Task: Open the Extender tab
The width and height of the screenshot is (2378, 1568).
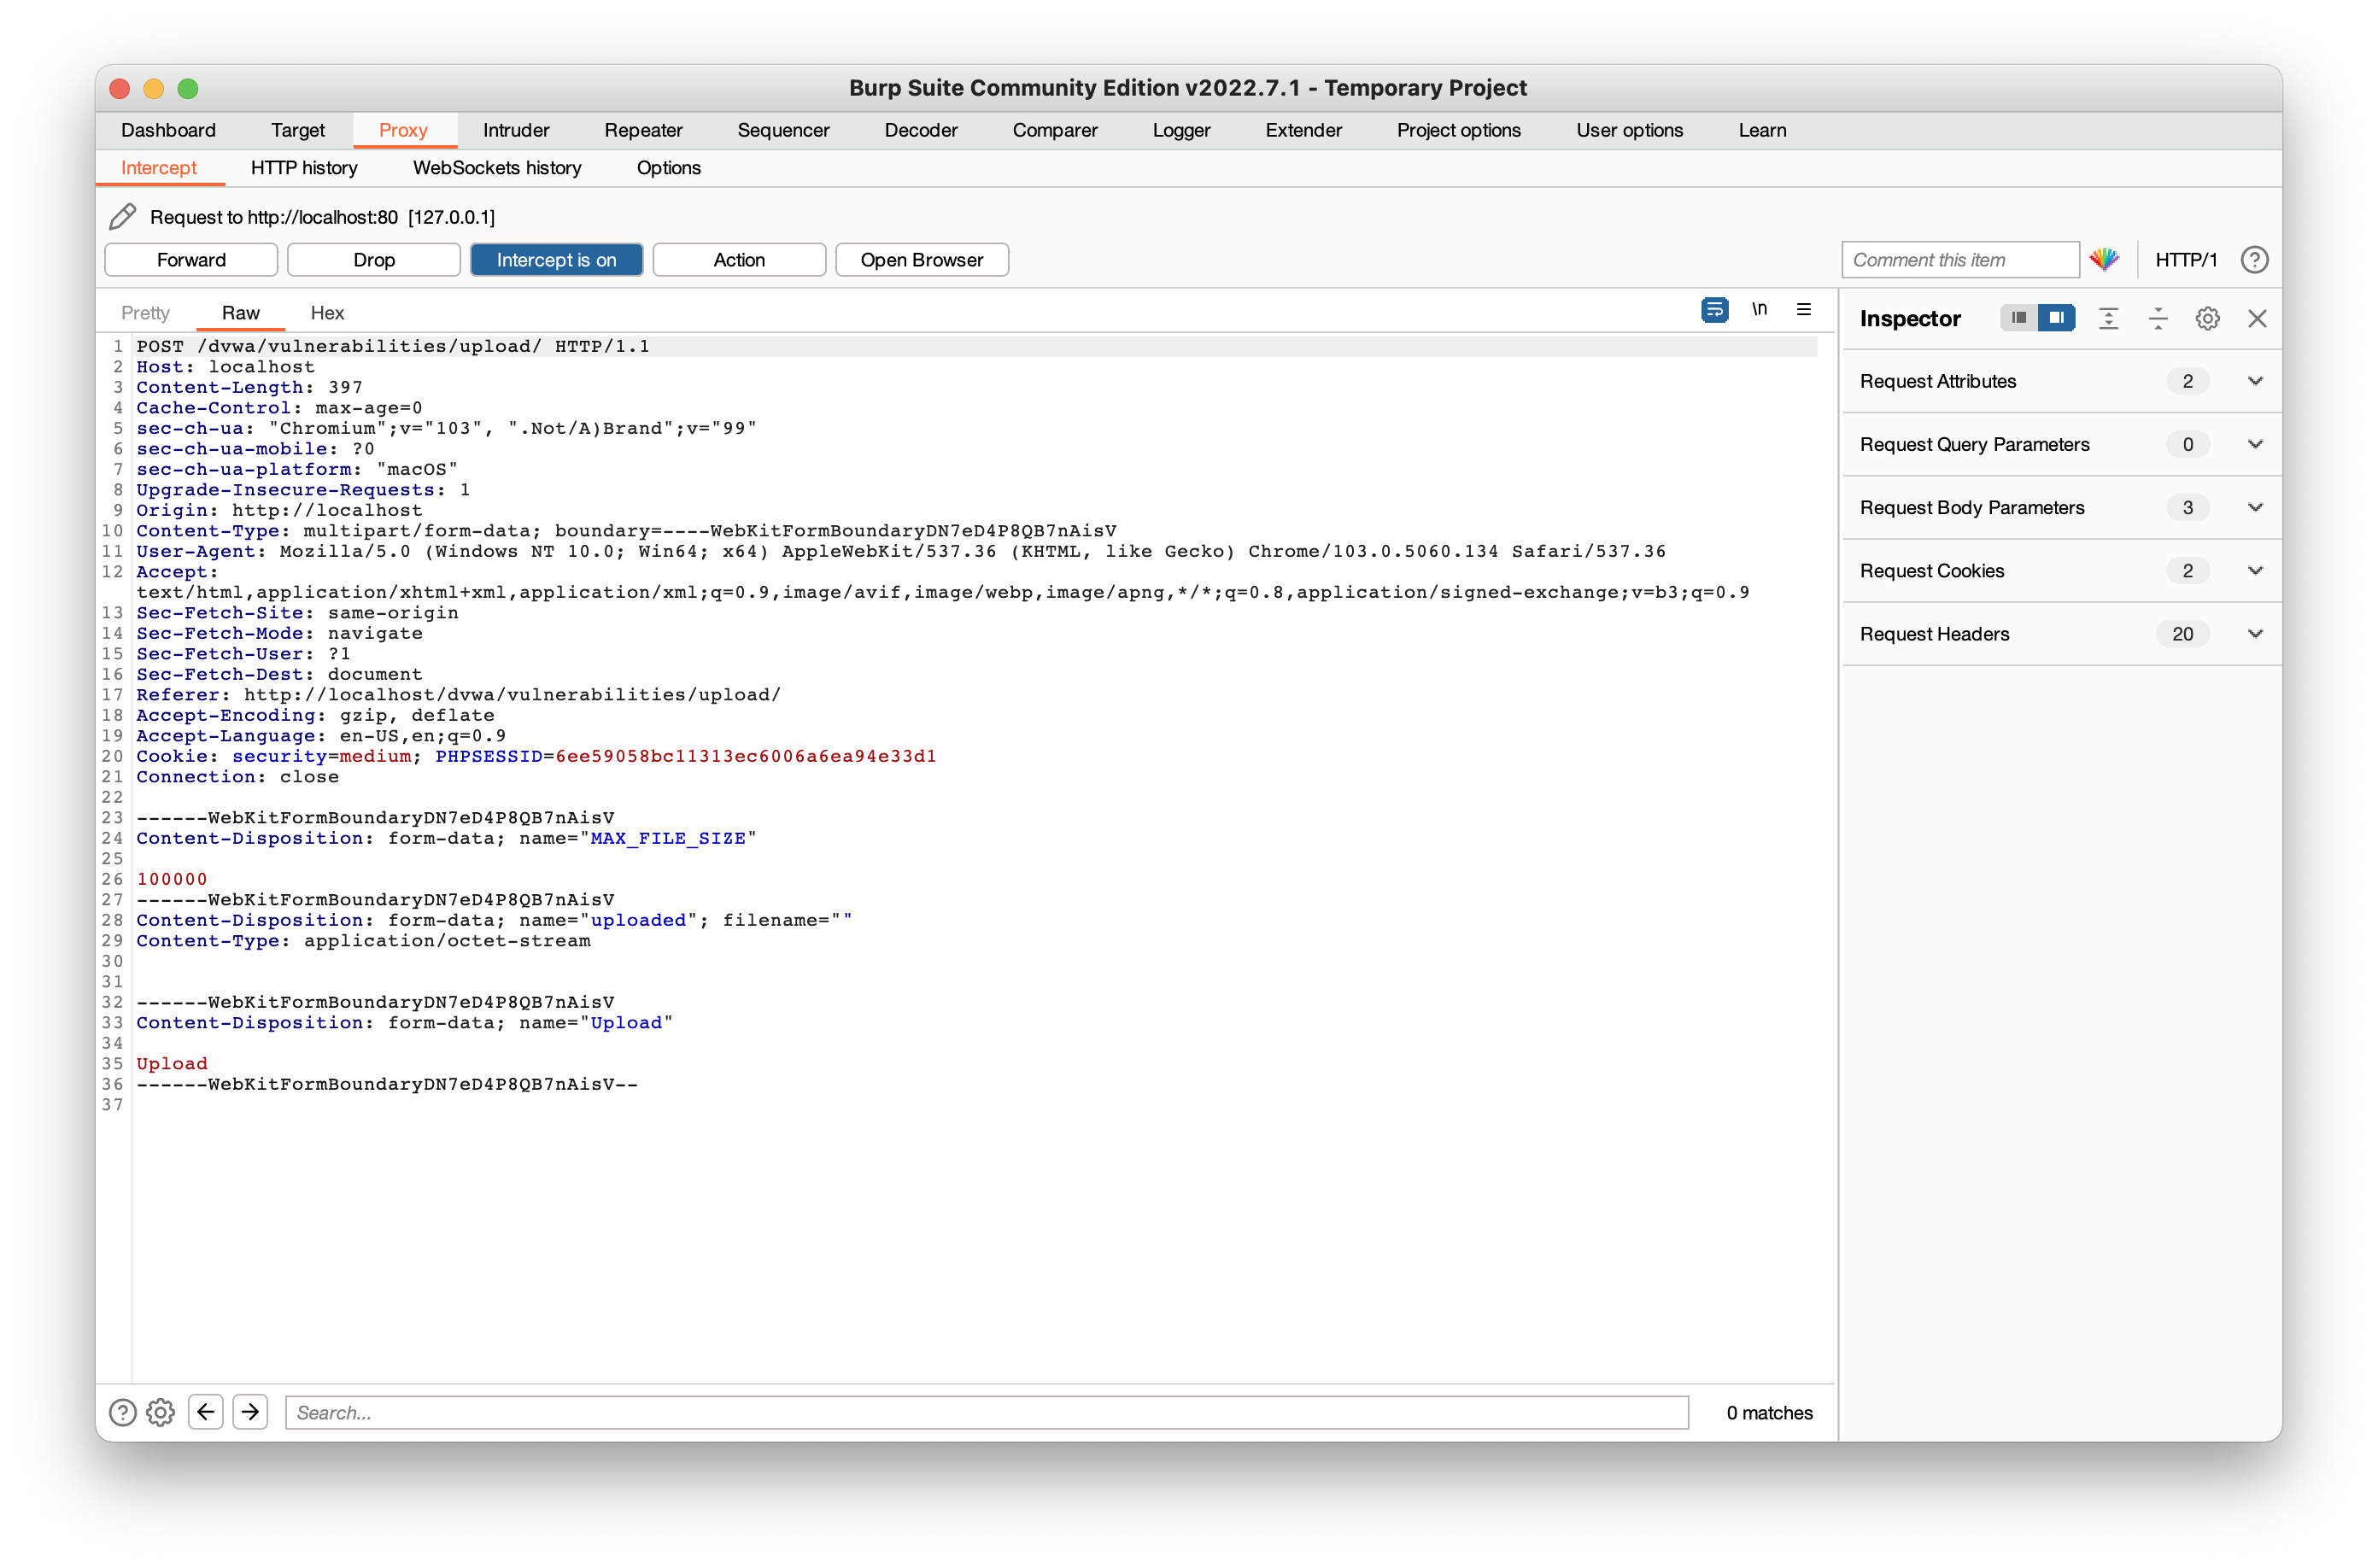Action: pyautogui.click(x=1303, y=130)
